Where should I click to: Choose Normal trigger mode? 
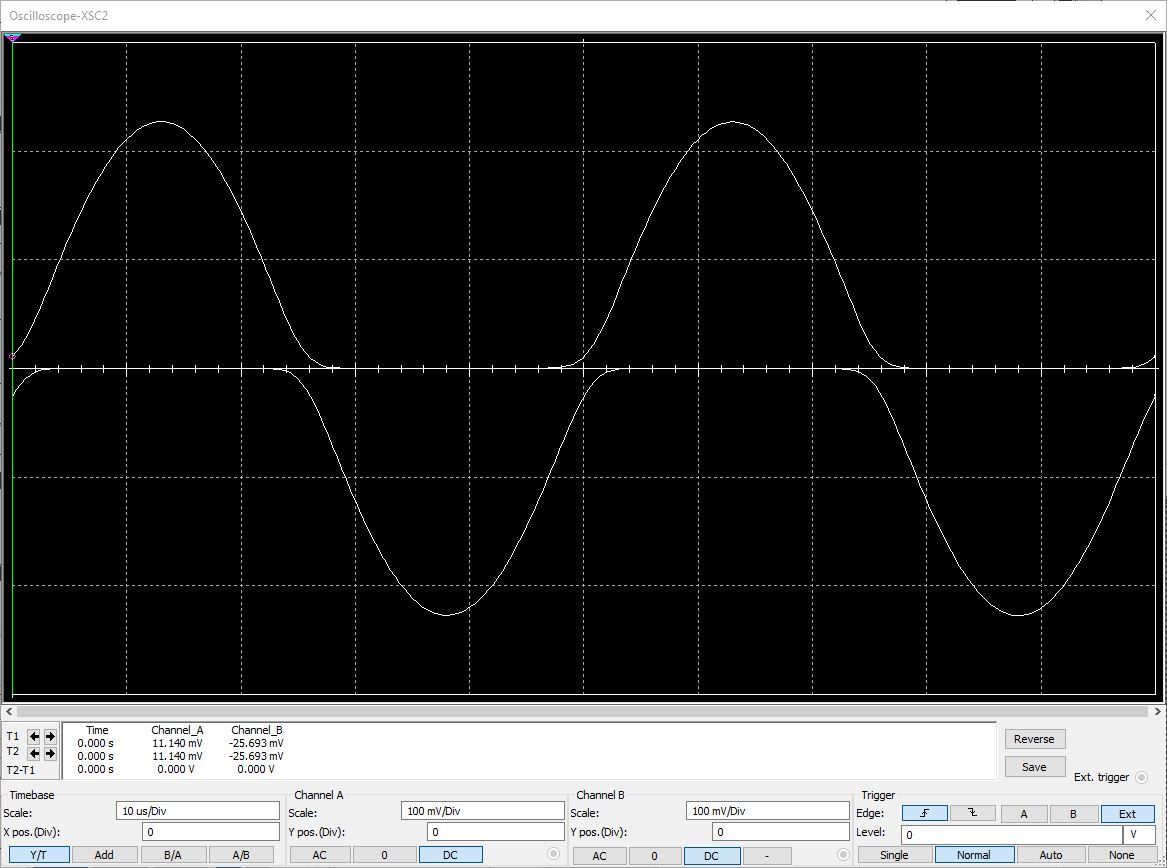(974, 855)
